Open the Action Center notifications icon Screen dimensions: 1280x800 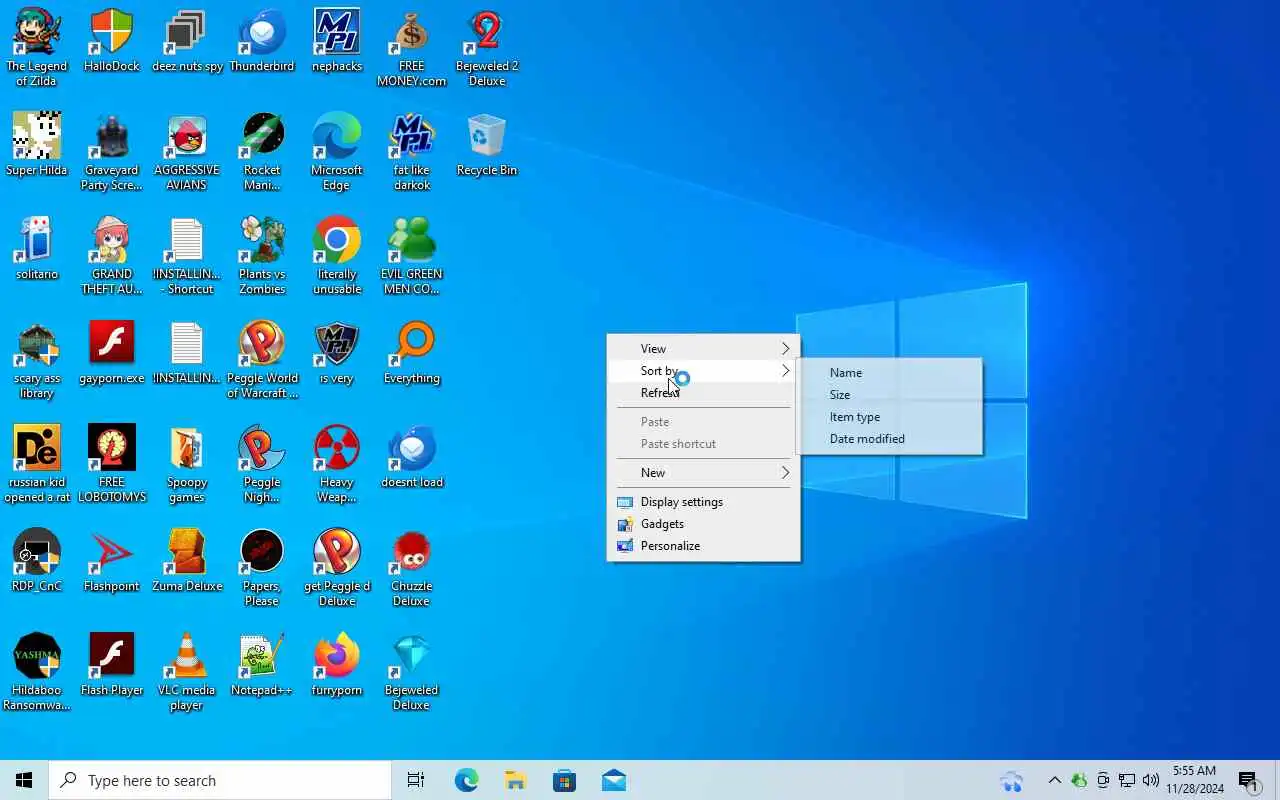coord(1248,780)
